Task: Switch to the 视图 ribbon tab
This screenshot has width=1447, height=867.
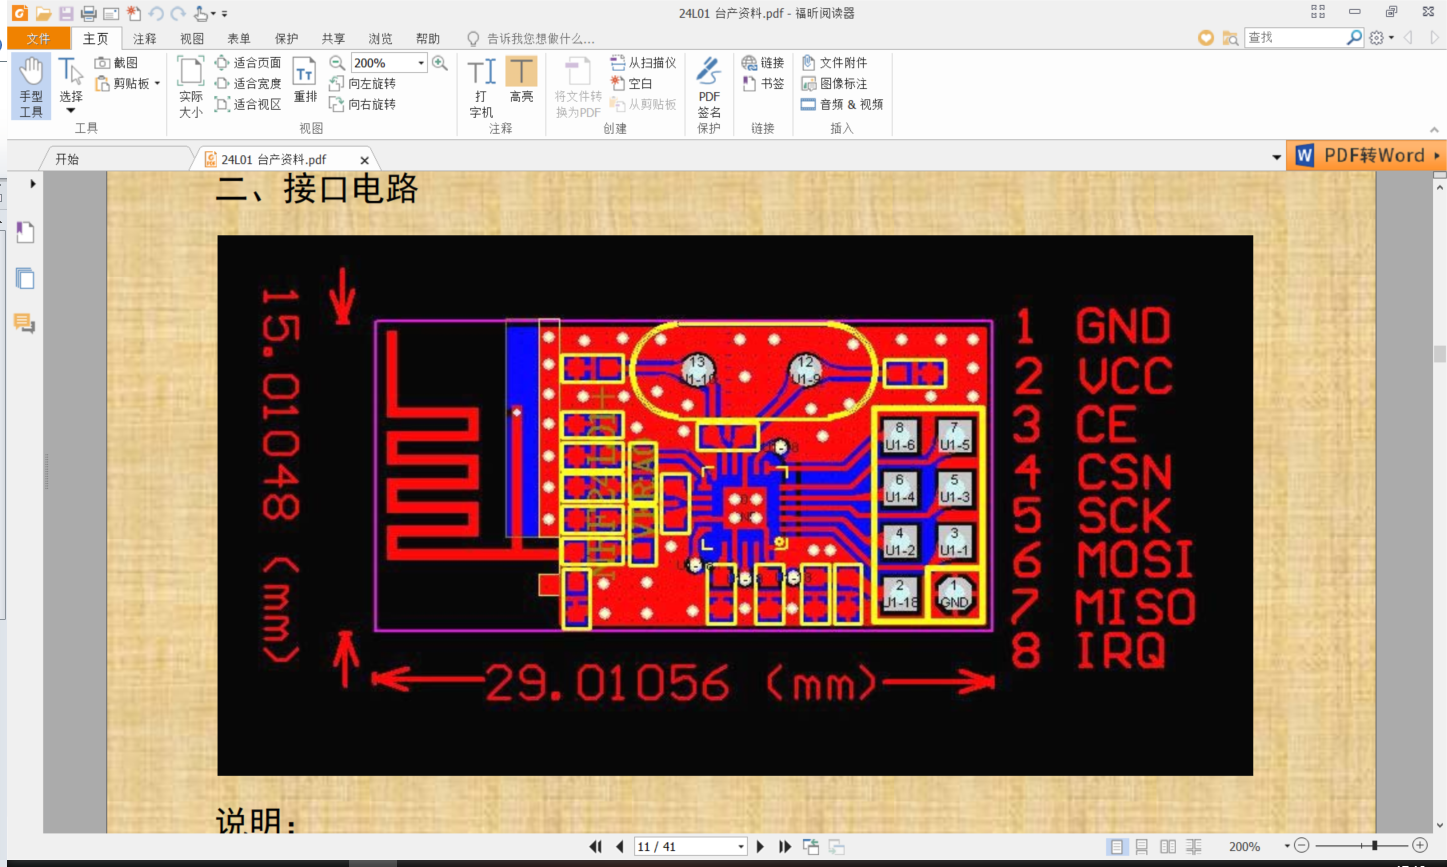Action: [192, 39]
